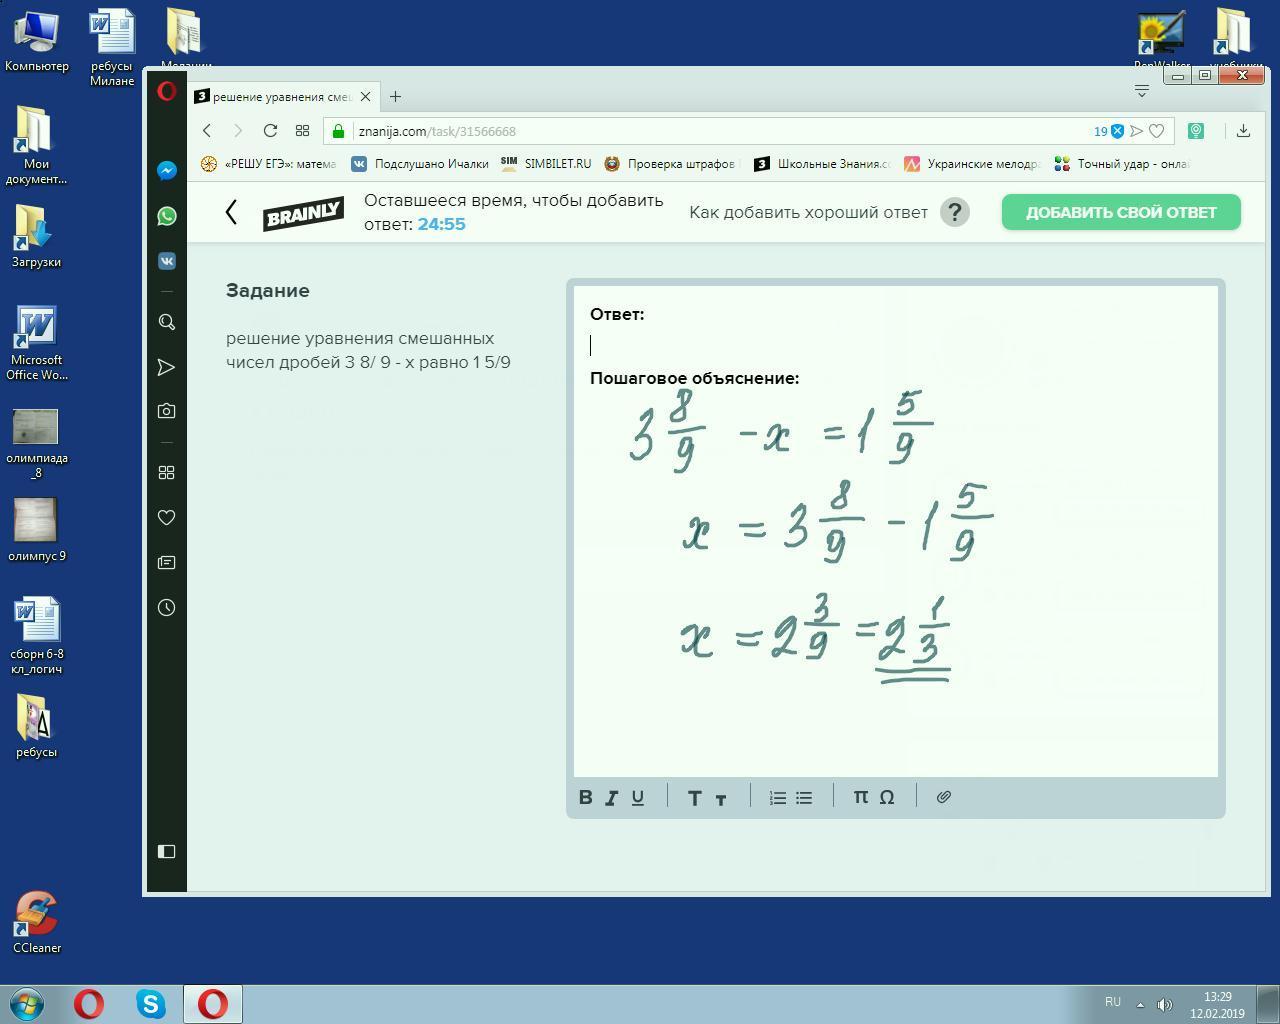1280x1024 pixels.
Task: Reload the znanija page
Action: (x=270, y=131)
